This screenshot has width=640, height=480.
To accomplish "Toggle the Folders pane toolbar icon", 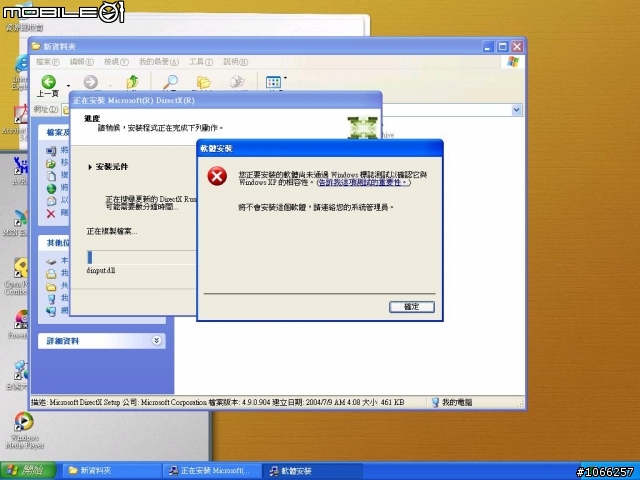I will [203, 82].
